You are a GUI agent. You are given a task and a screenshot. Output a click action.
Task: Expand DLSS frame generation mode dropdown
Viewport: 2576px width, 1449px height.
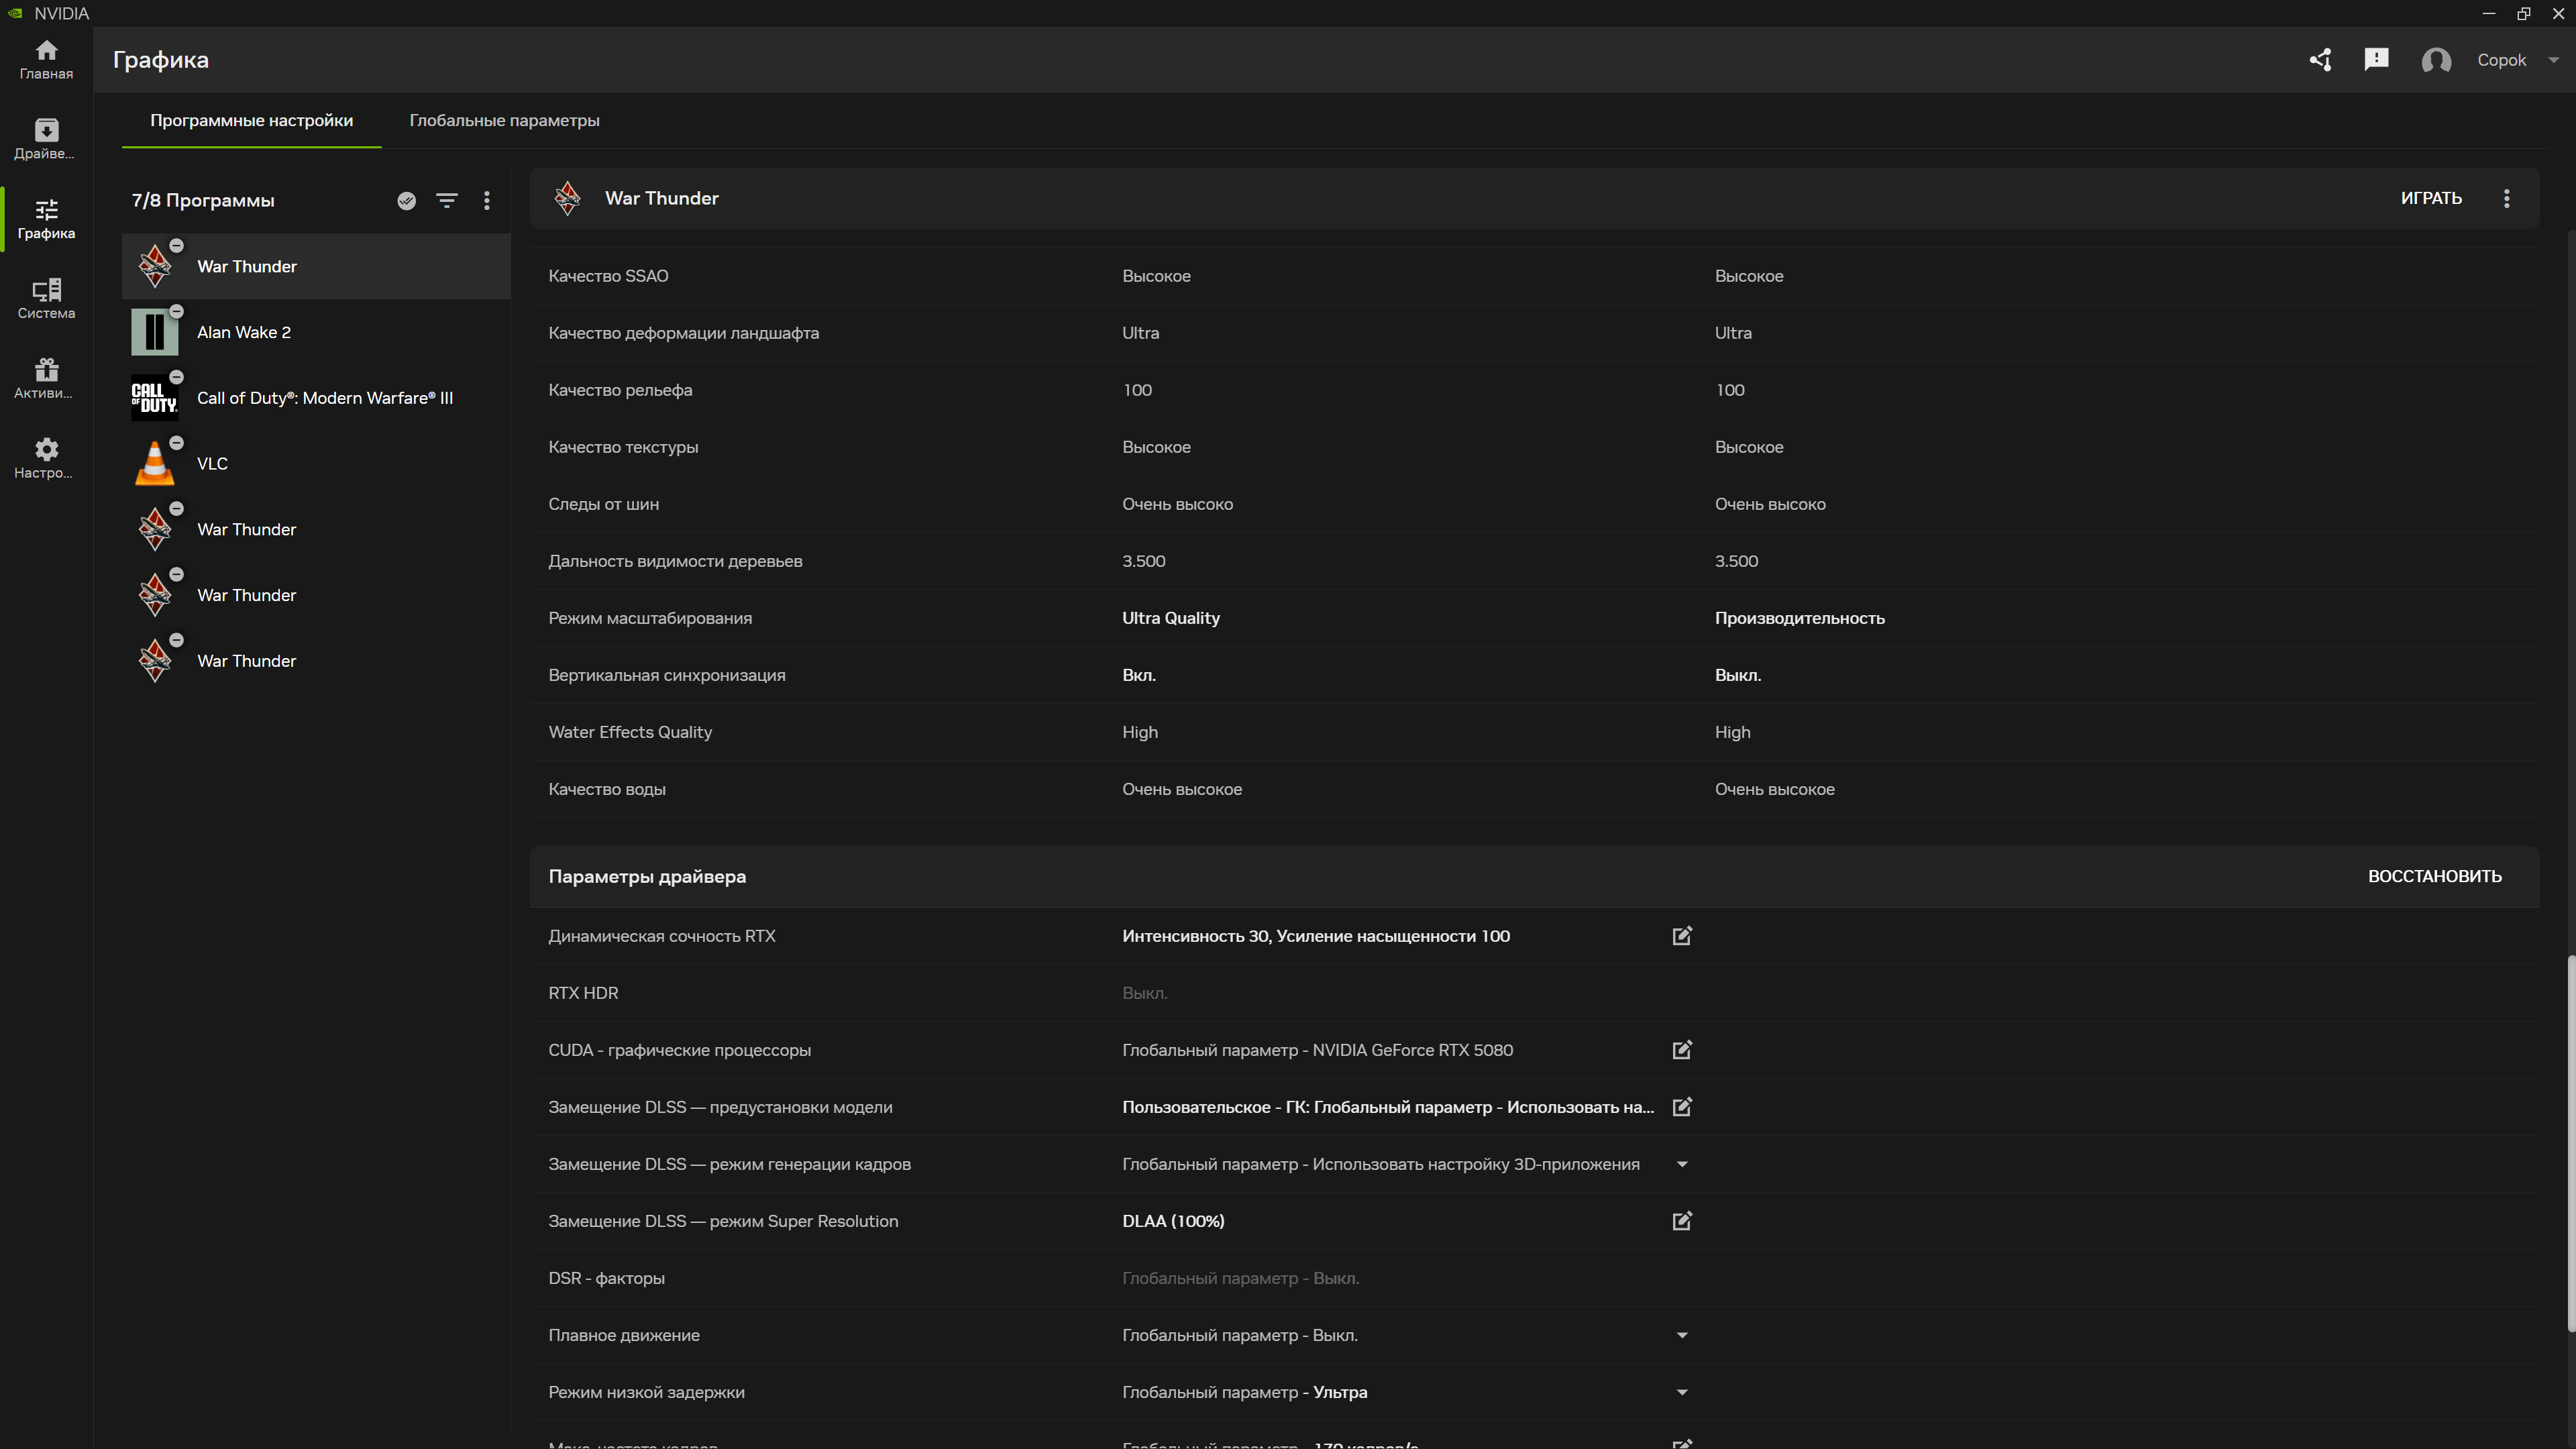point(1682,1164)
